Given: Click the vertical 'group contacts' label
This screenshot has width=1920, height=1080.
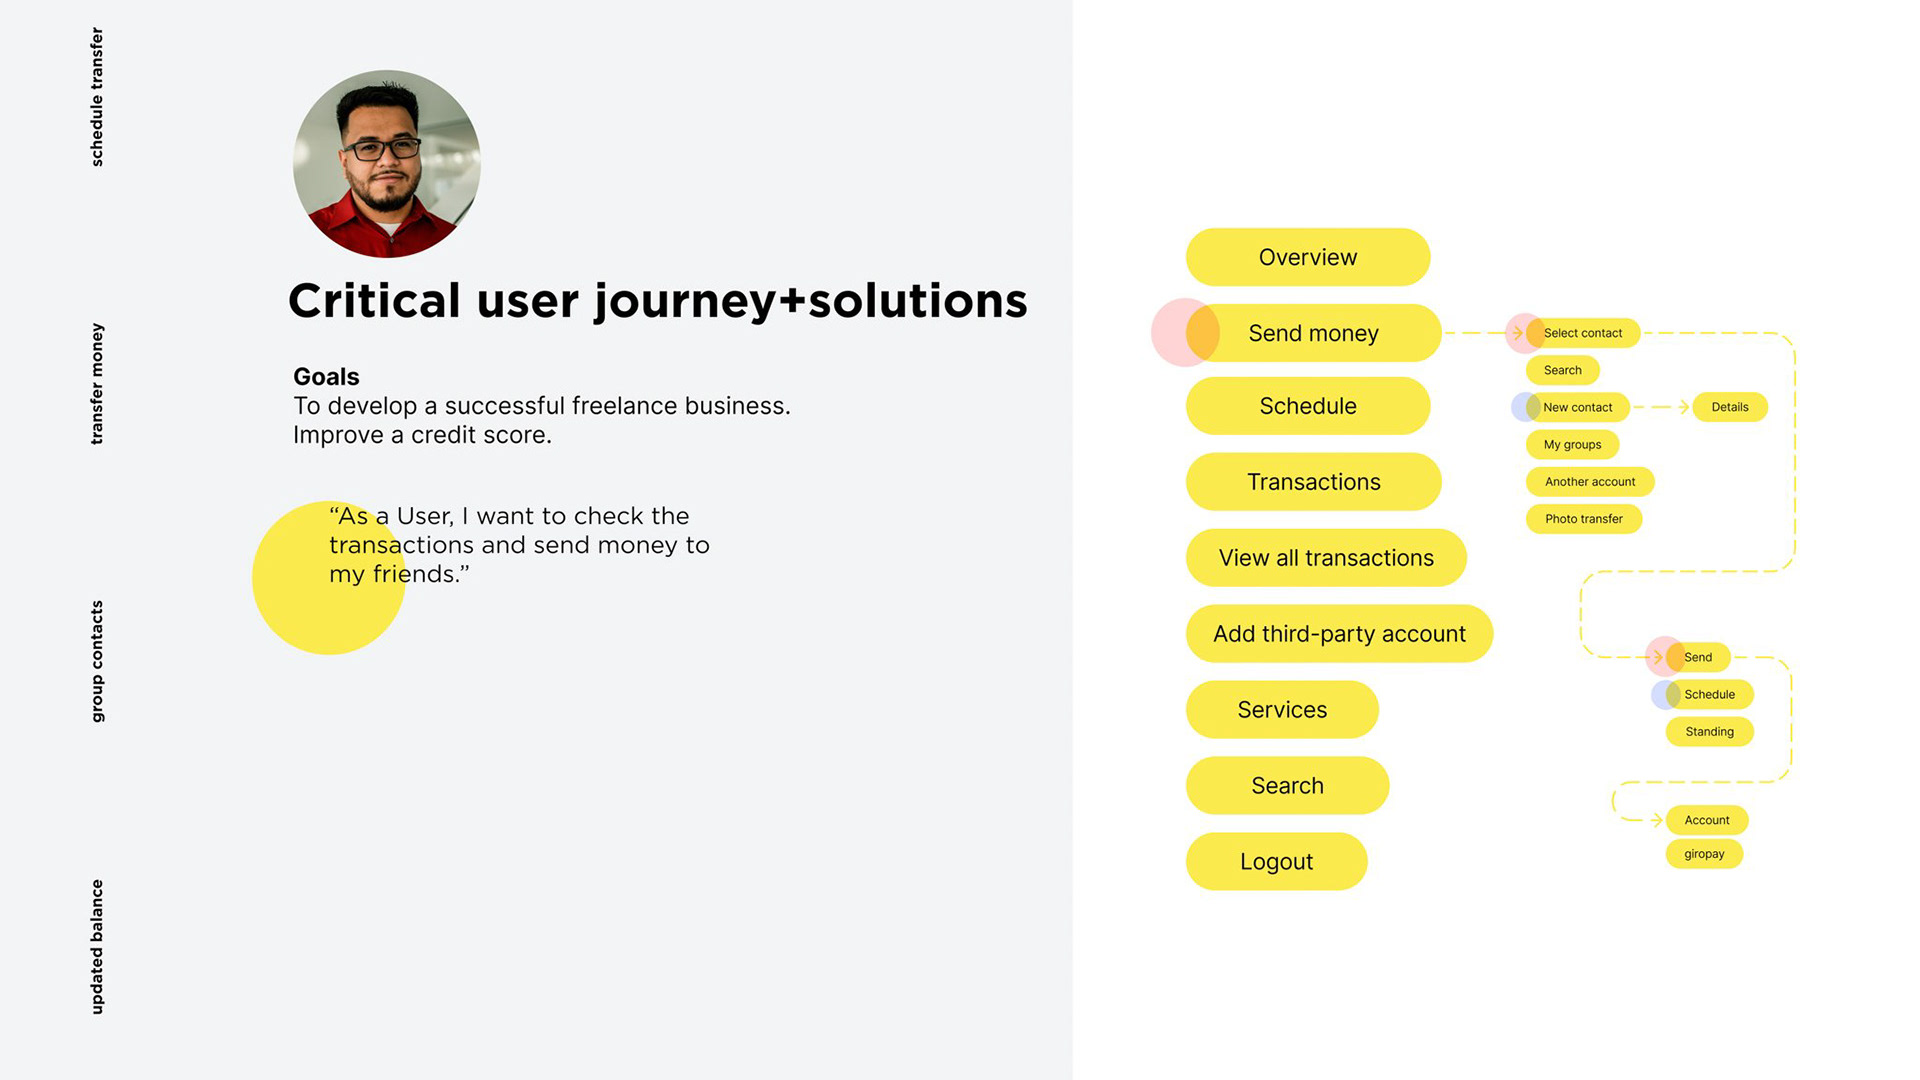Looking at the screenshot, I should tap(97, 661).
